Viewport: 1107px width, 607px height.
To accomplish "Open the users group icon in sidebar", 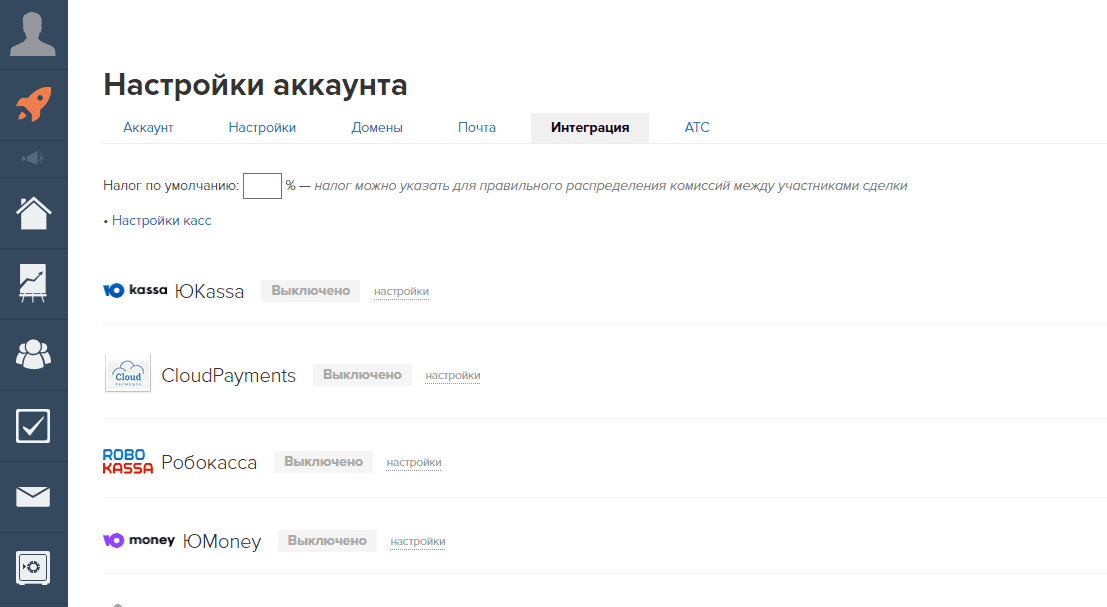I will tap(33, 354).
